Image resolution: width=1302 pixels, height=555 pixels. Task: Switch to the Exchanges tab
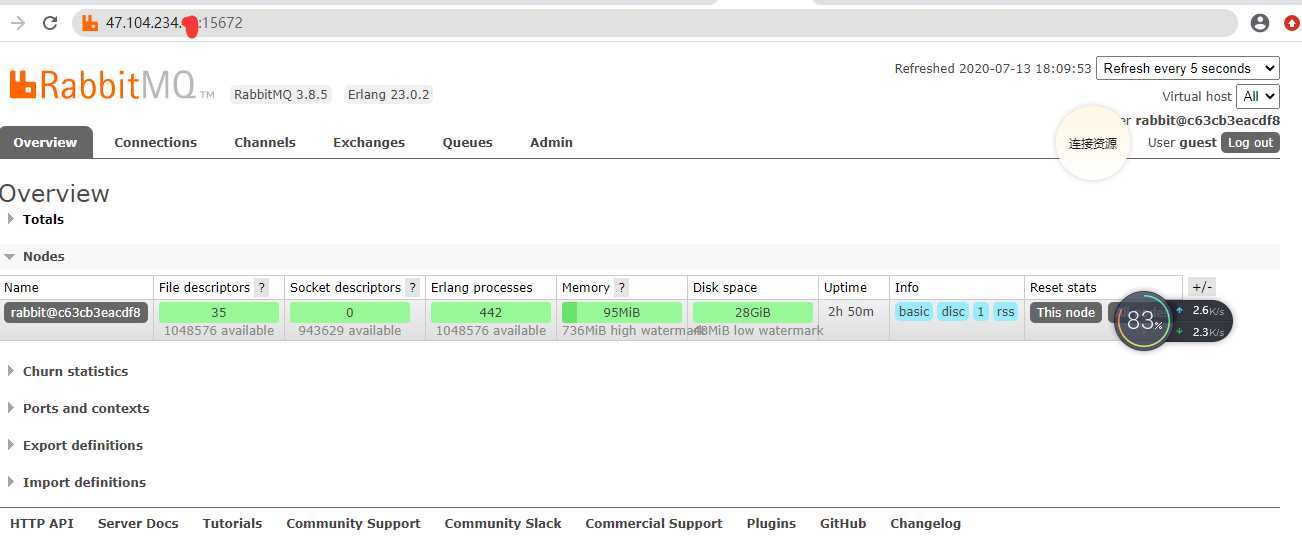click(369, 142)
